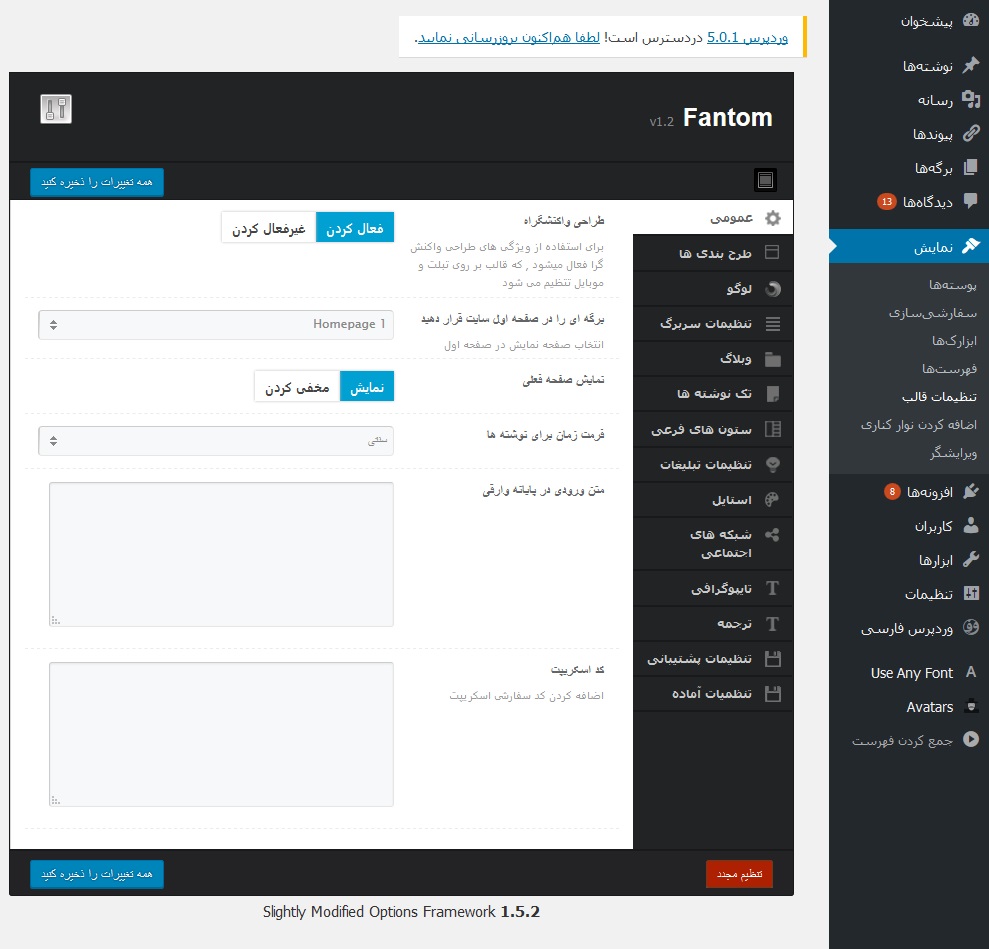This screenshot has height=949, width=989.
Task: Click the comments (دیدگاه‌ها) bubble icon
Action: coord(970,201)
